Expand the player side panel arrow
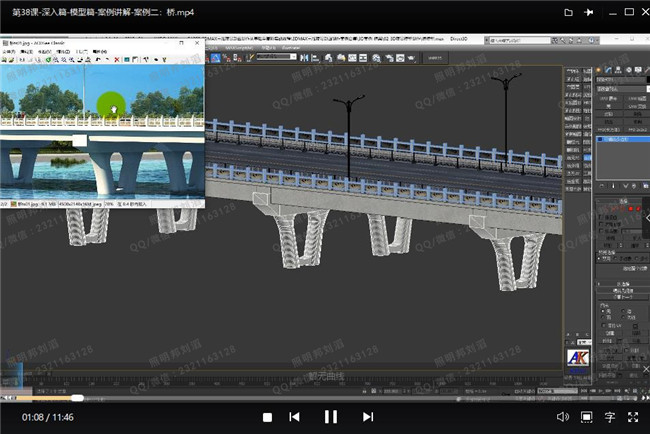This screenshot has width=650, height=434. pyautogui.click(x=647, y=217)
